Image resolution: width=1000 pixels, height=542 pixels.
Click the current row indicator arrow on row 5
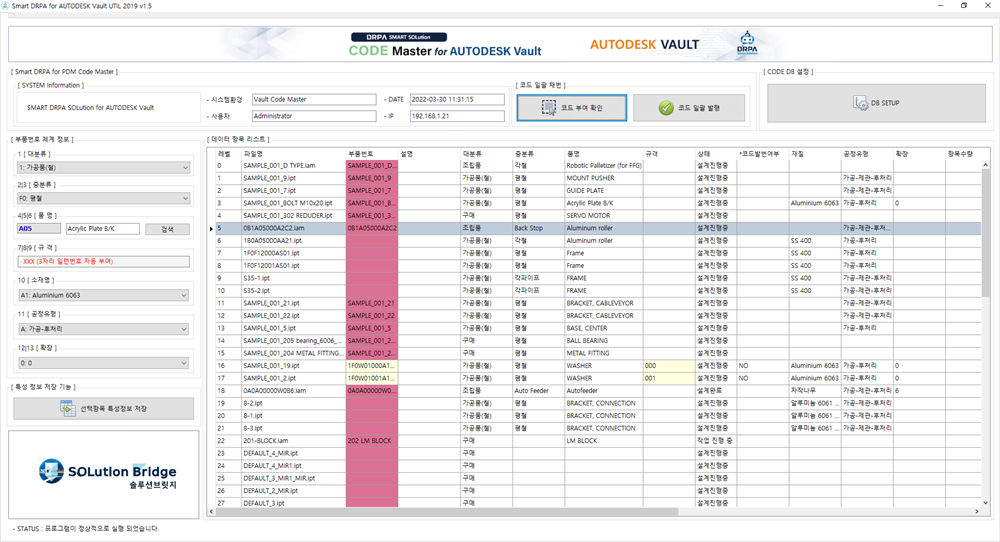tap(211, 228)
